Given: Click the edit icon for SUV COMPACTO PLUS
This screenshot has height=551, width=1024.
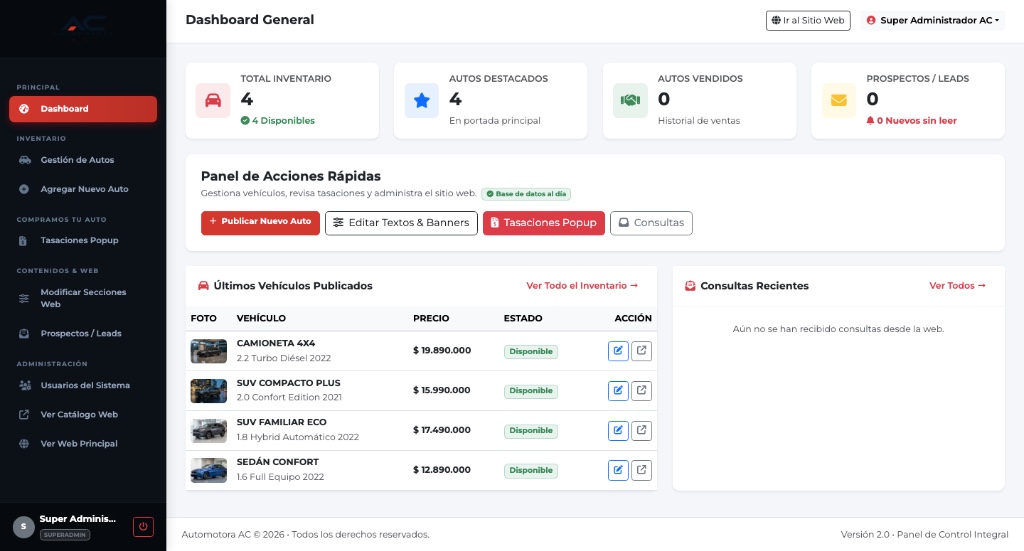Looking at the screenshot, I should (618, 390).
